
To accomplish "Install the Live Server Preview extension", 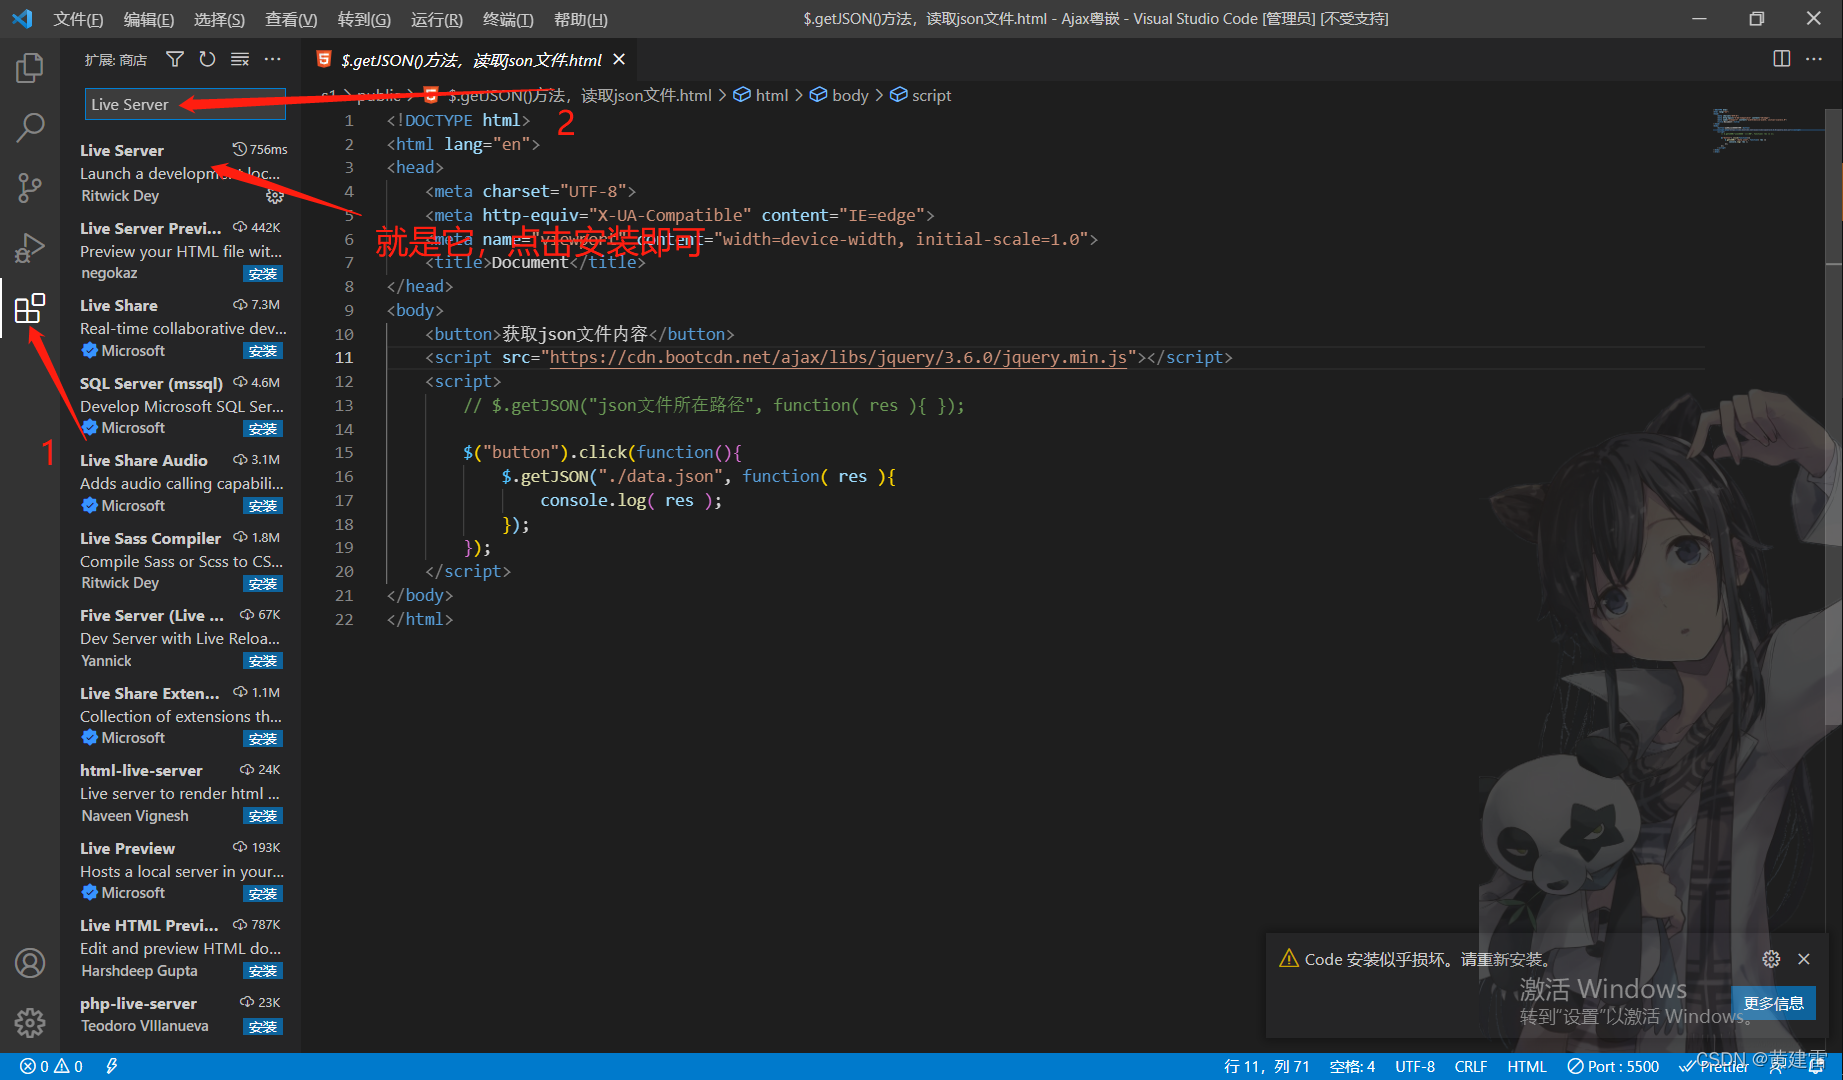I will point(263,274).
